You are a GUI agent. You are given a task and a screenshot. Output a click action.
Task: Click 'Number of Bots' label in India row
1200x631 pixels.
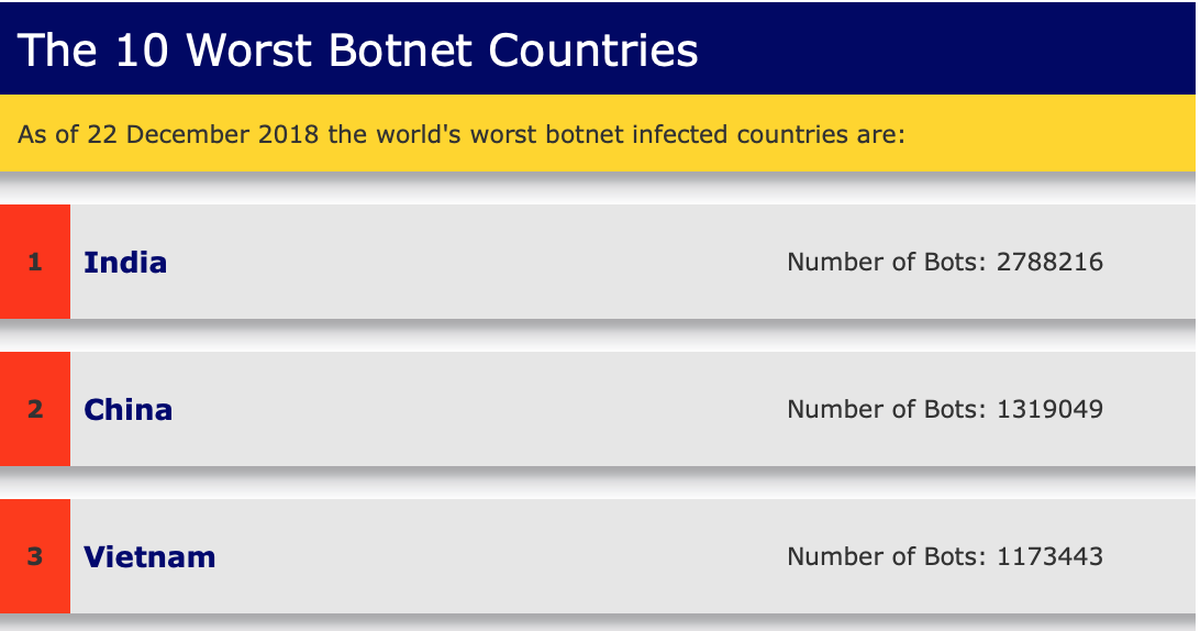point(887,262)
